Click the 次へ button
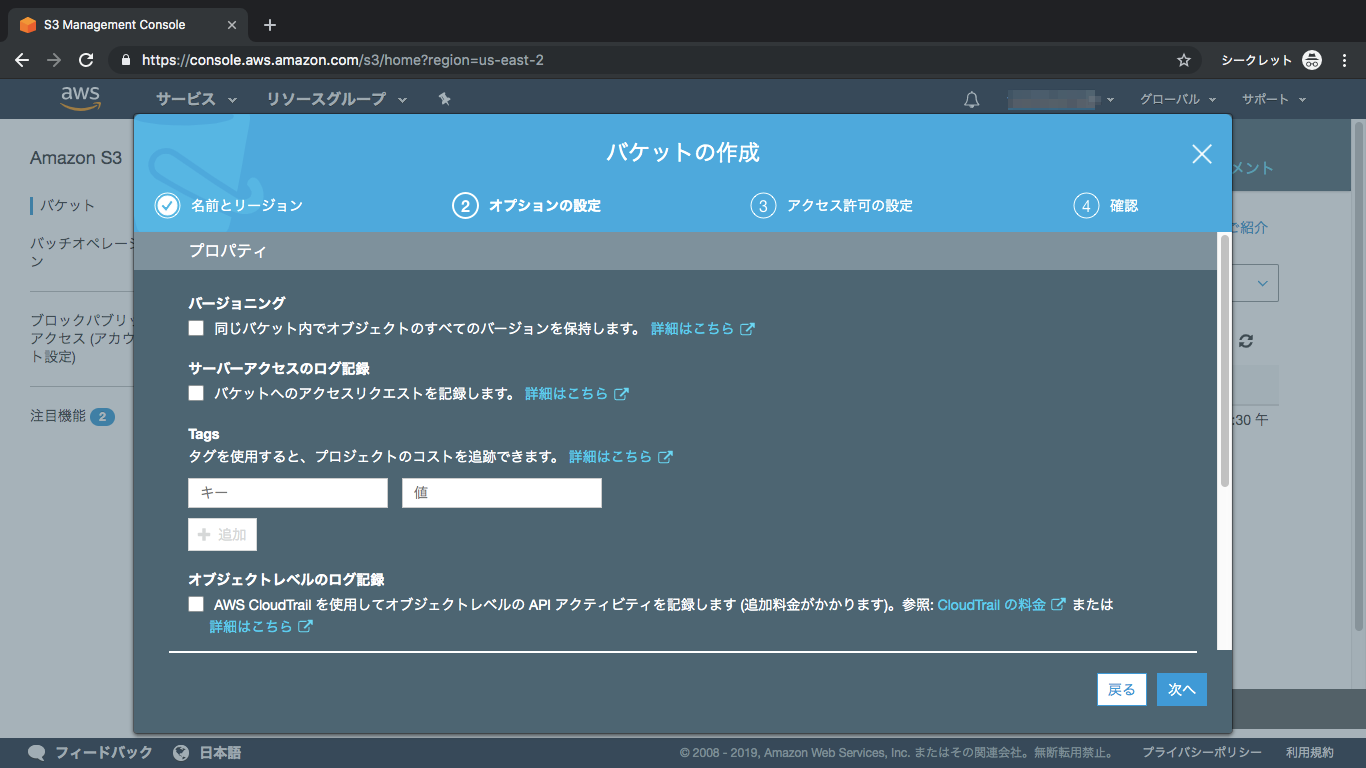 [1182, 689]
